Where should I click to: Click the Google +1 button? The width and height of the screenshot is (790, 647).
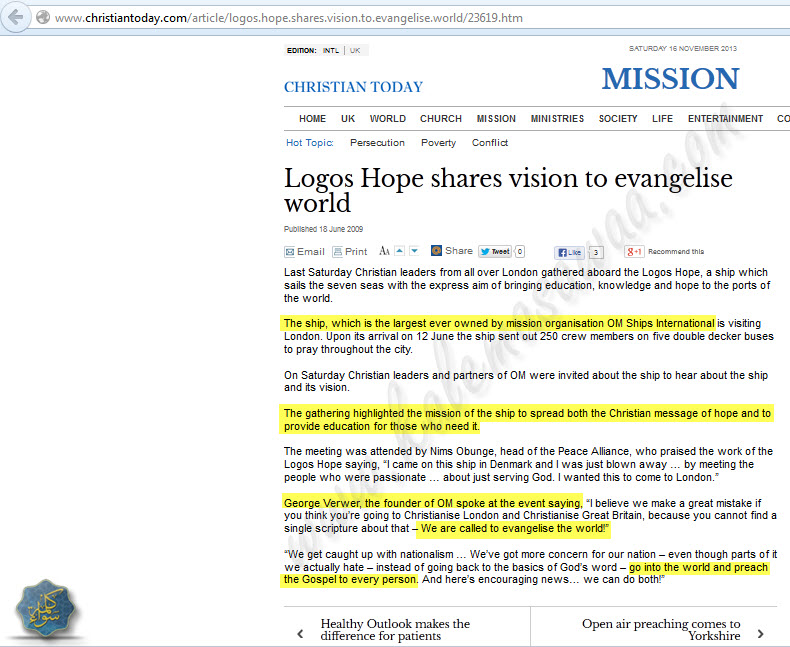[x=634, y=252]
